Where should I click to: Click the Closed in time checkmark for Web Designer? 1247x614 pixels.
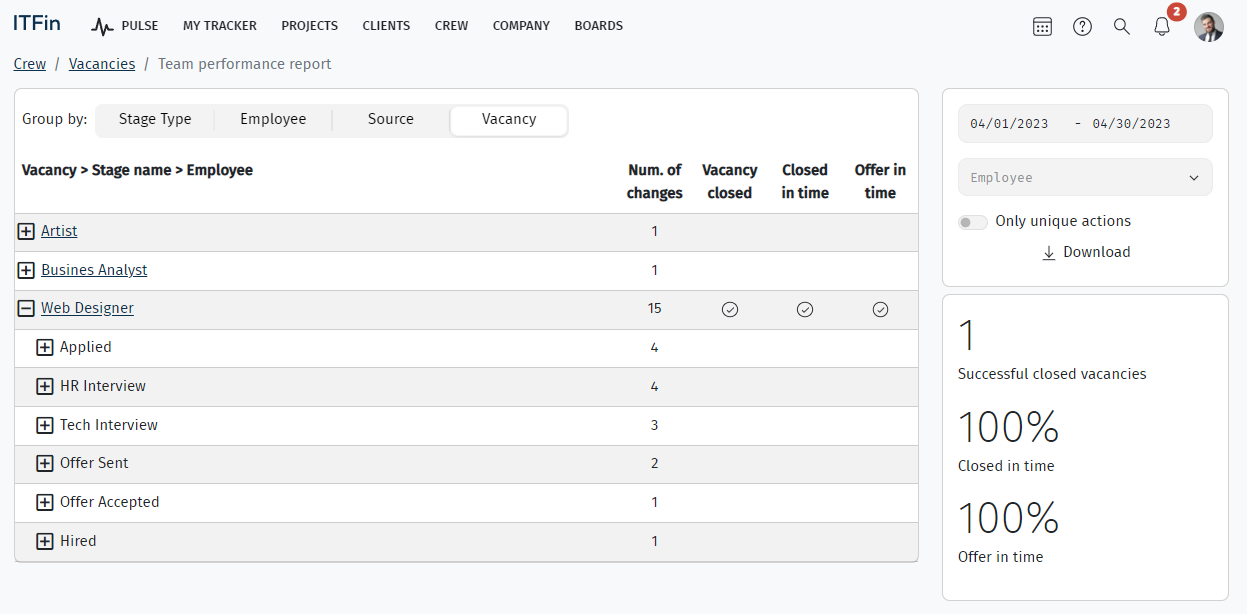pyautogui.click(x=805, y=310)
